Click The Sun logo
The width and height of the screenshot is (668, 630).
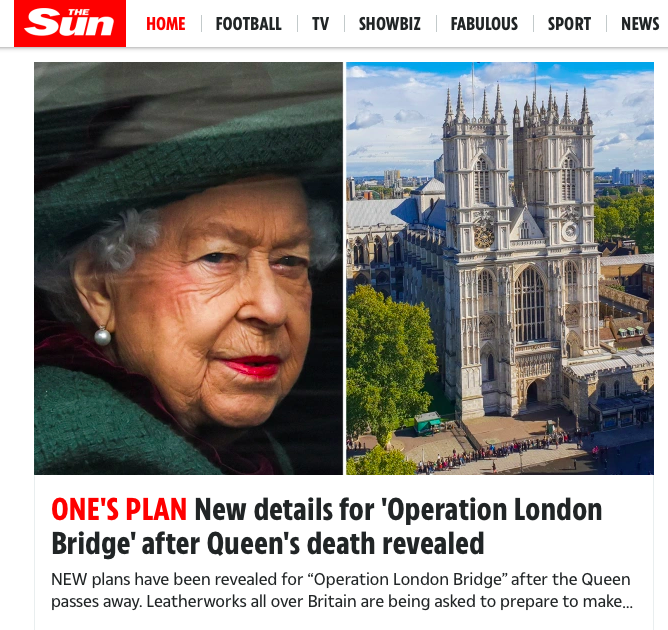pyautogui.click(x=70, y=23)
